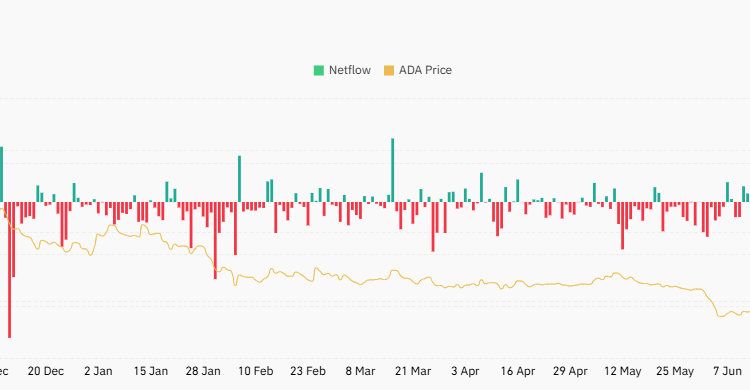Select the '25 May' axis label

click(x=675, y=371)
